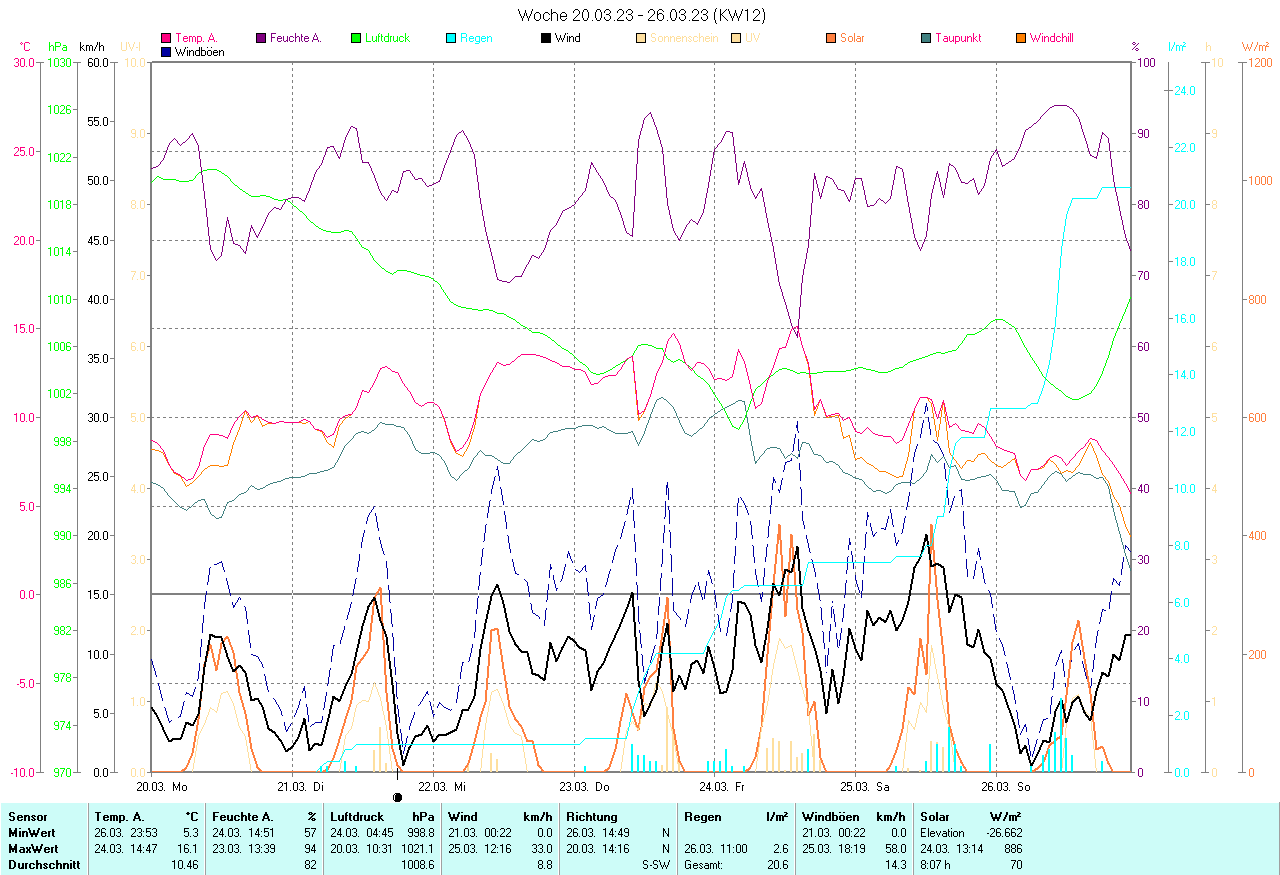Click the purple Feuchte A. legend swatch
1280x875 pixels.
pyautogui.click(x=261, y=38)
